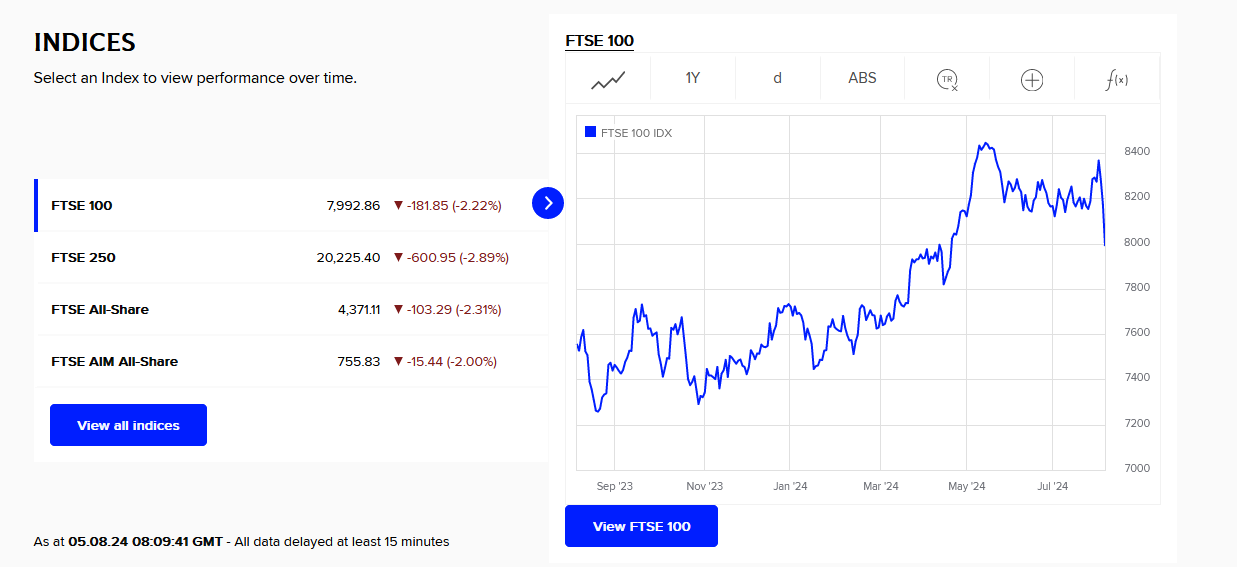Click the timestamp 05.08.24 08:09:41 GMT
Image resolution: width=1237 pixels, height=567 pixels.
point(145,541)
